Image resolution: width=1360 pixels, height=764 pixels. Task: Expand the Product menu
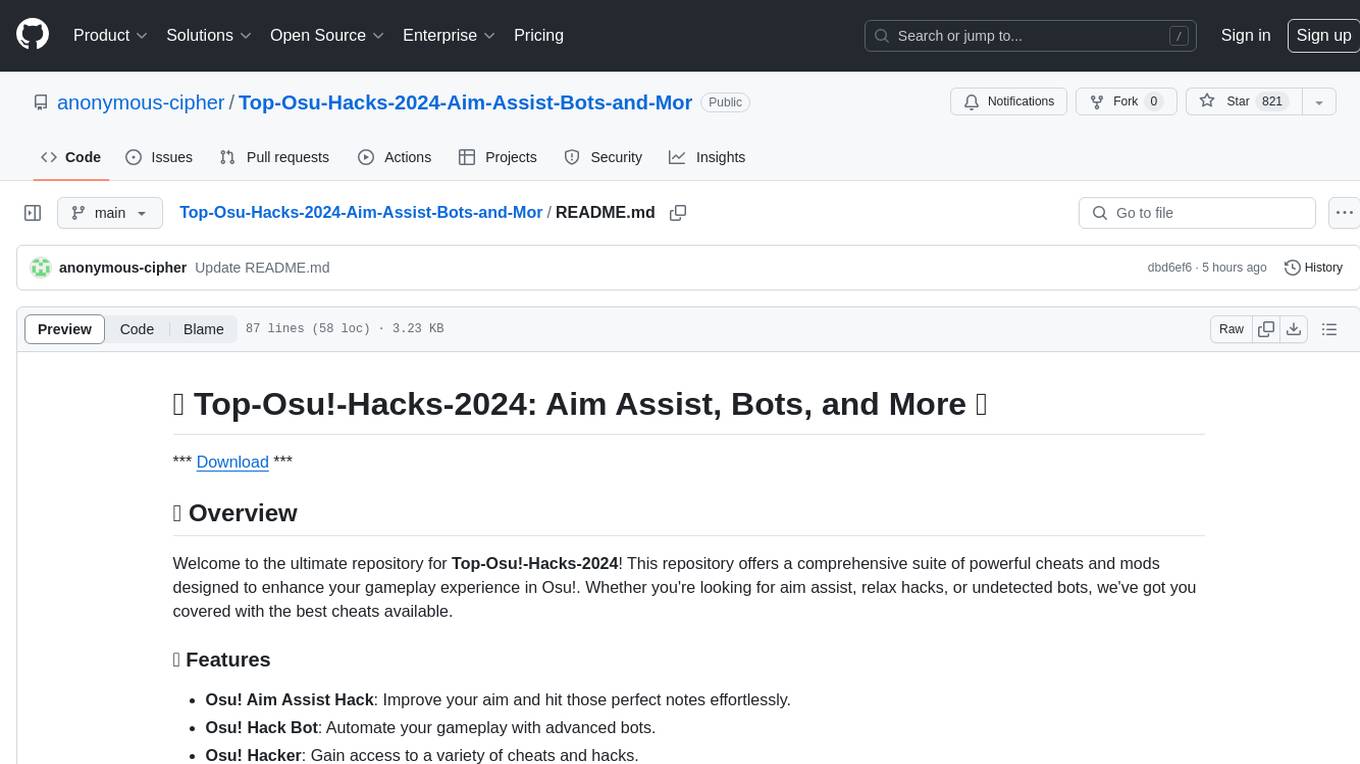click(x=110, y=35)
